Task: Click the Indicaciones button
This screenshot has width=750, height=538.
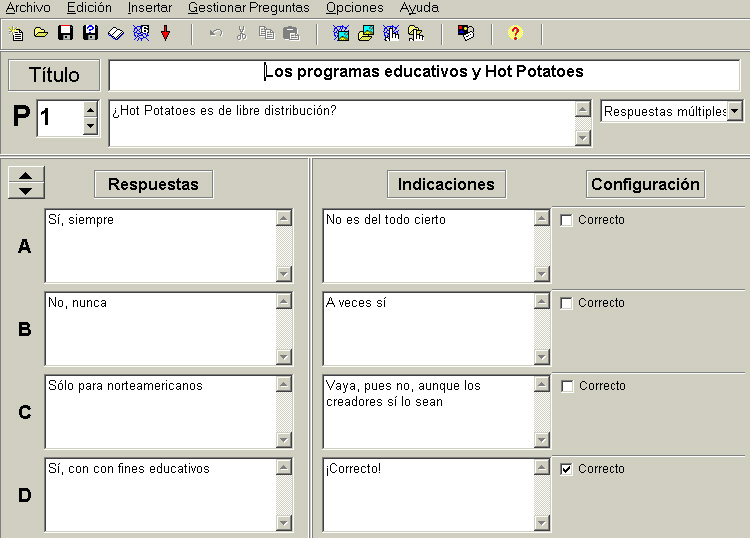Action: [x=446, y=184]
